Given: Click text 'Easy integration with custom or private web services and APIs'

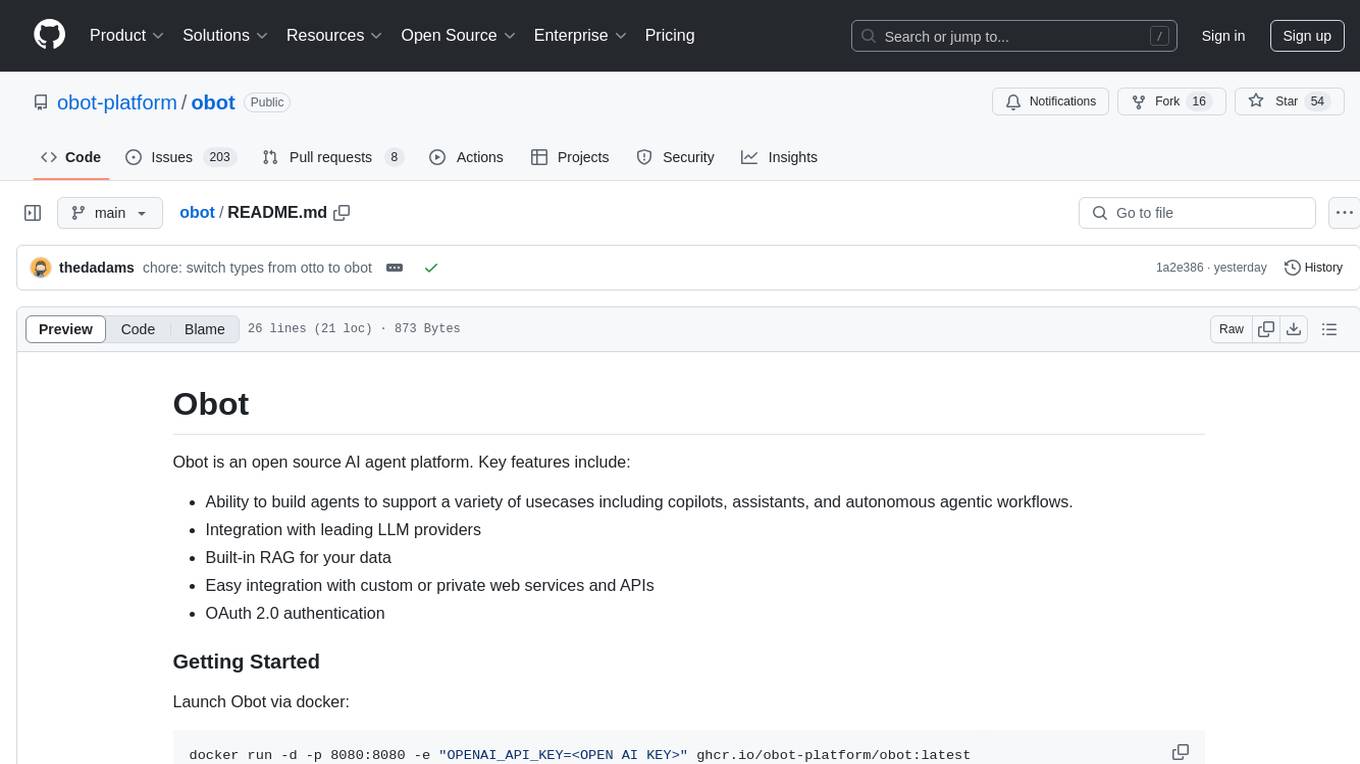Looking at the screenshot, I should click(430, 586).
